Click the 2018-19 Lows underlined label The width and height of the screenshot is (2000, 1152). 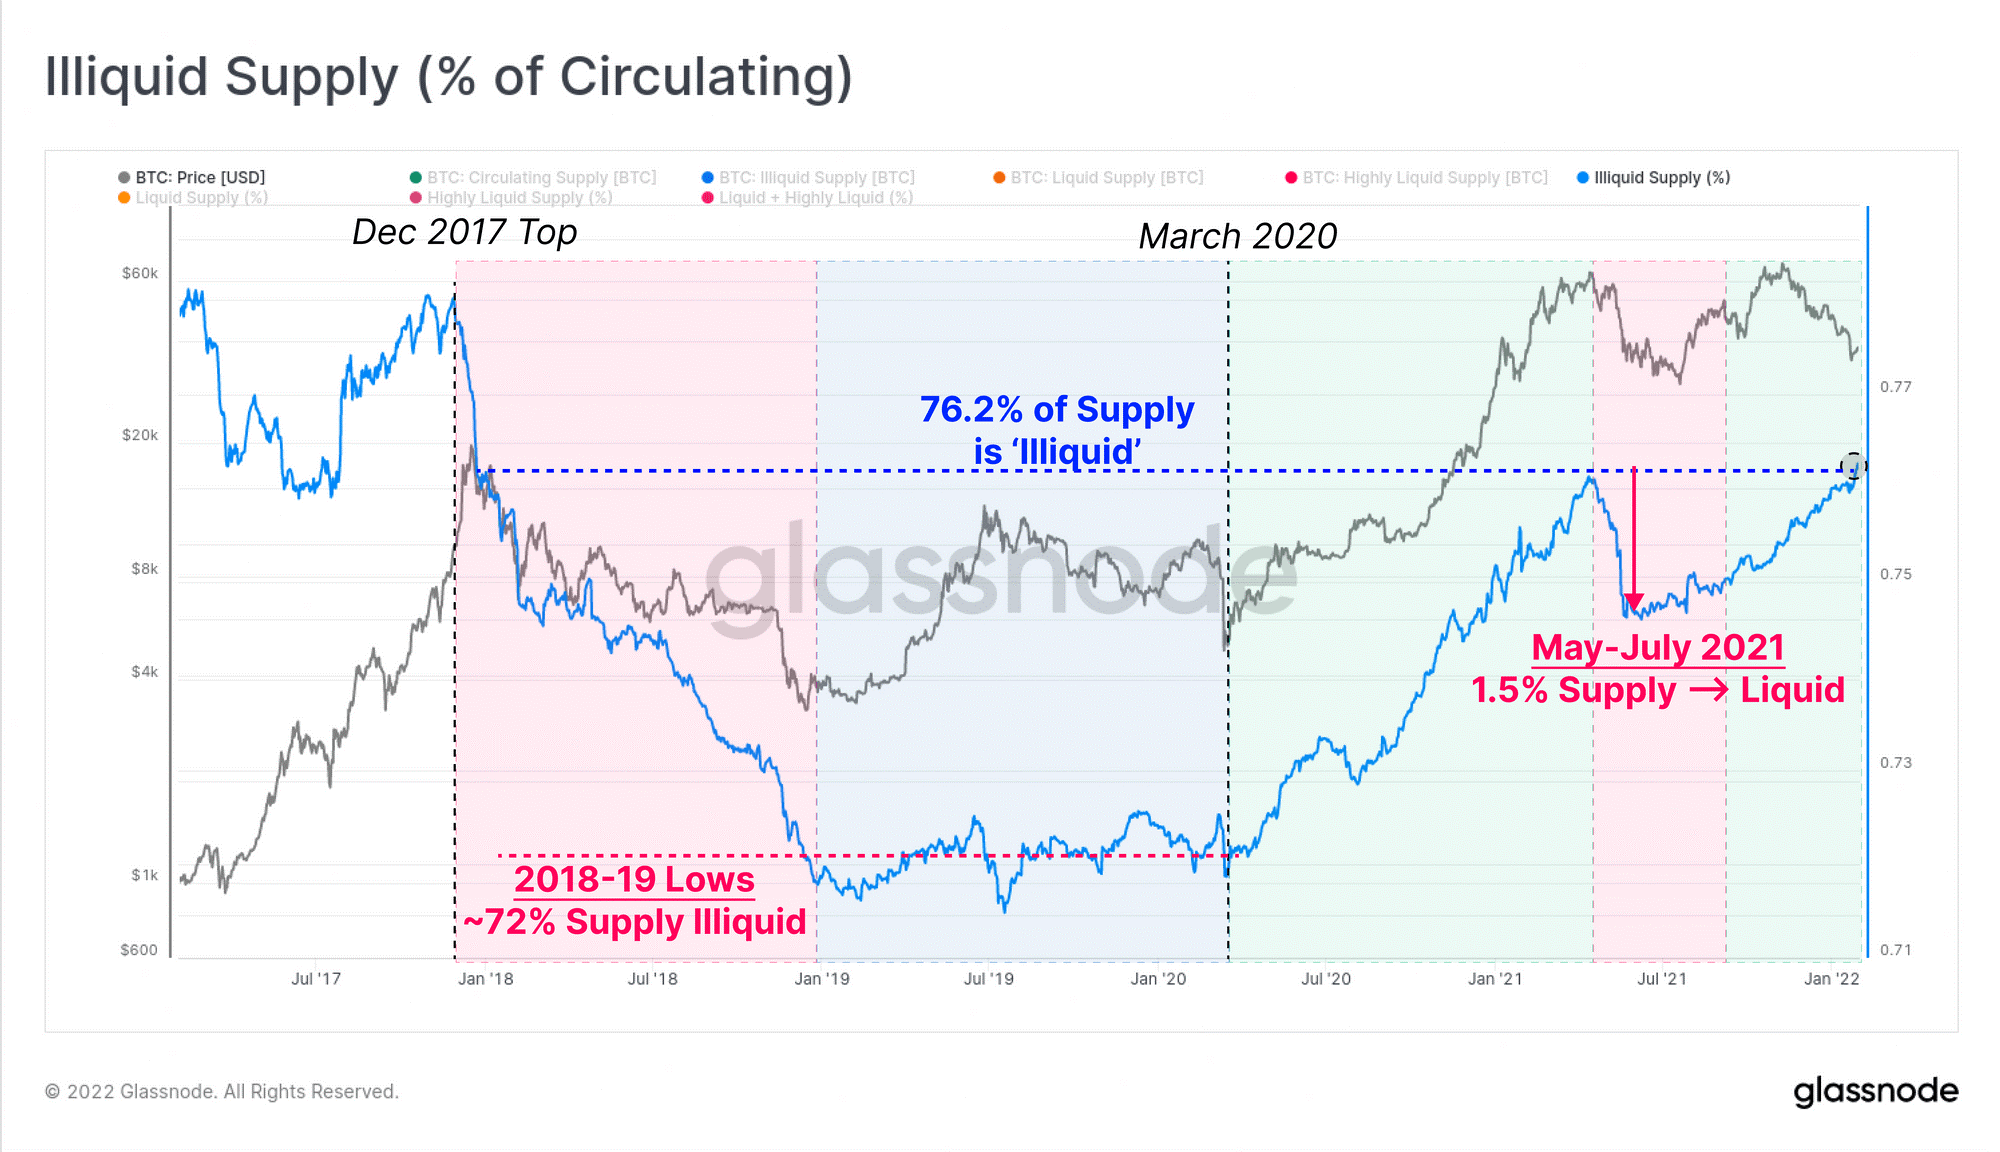[634, 879]
